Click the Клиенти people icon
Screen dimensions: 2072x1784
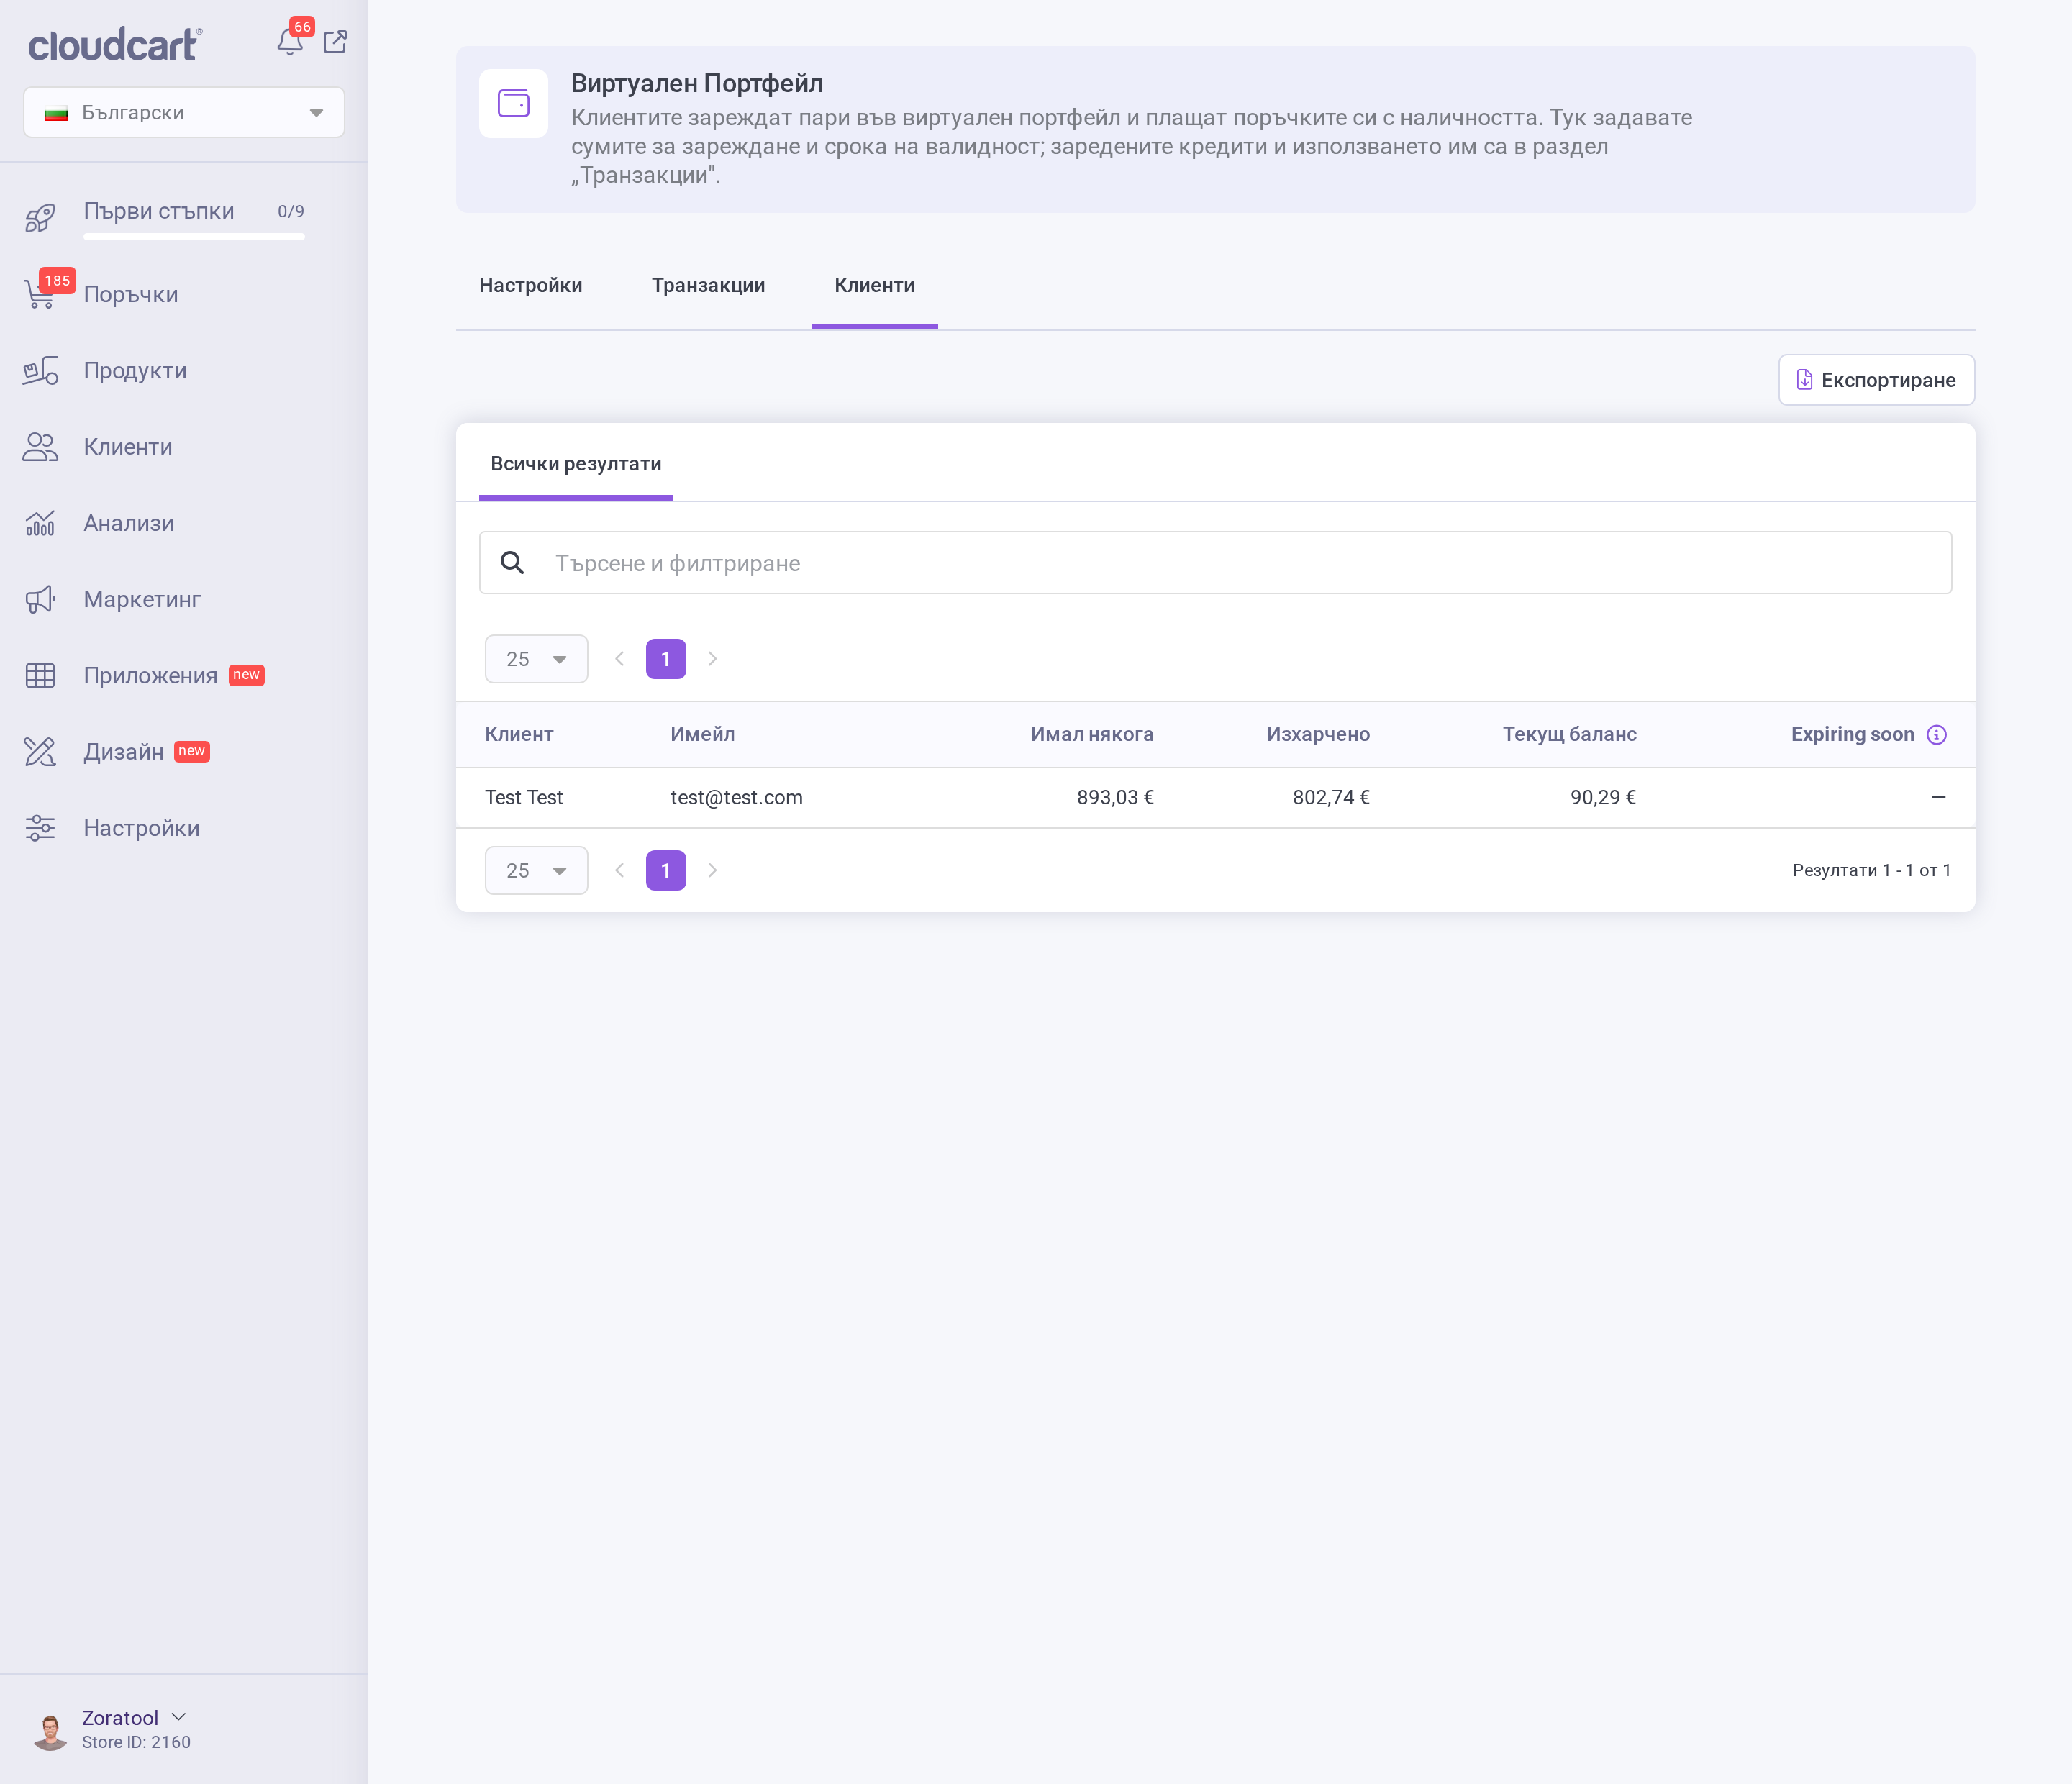(40, 447)
